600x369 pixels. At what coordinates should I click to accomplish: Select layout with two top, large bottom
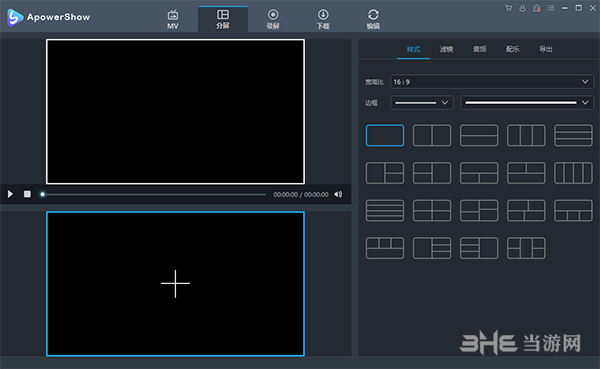[526, 173]
